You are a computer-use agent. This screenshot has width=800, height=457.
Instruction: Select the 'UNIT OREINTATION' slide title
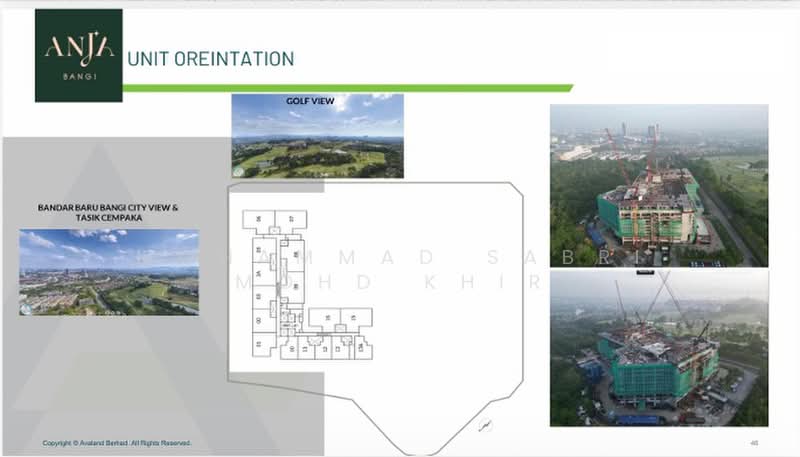(x=211, y=59)
